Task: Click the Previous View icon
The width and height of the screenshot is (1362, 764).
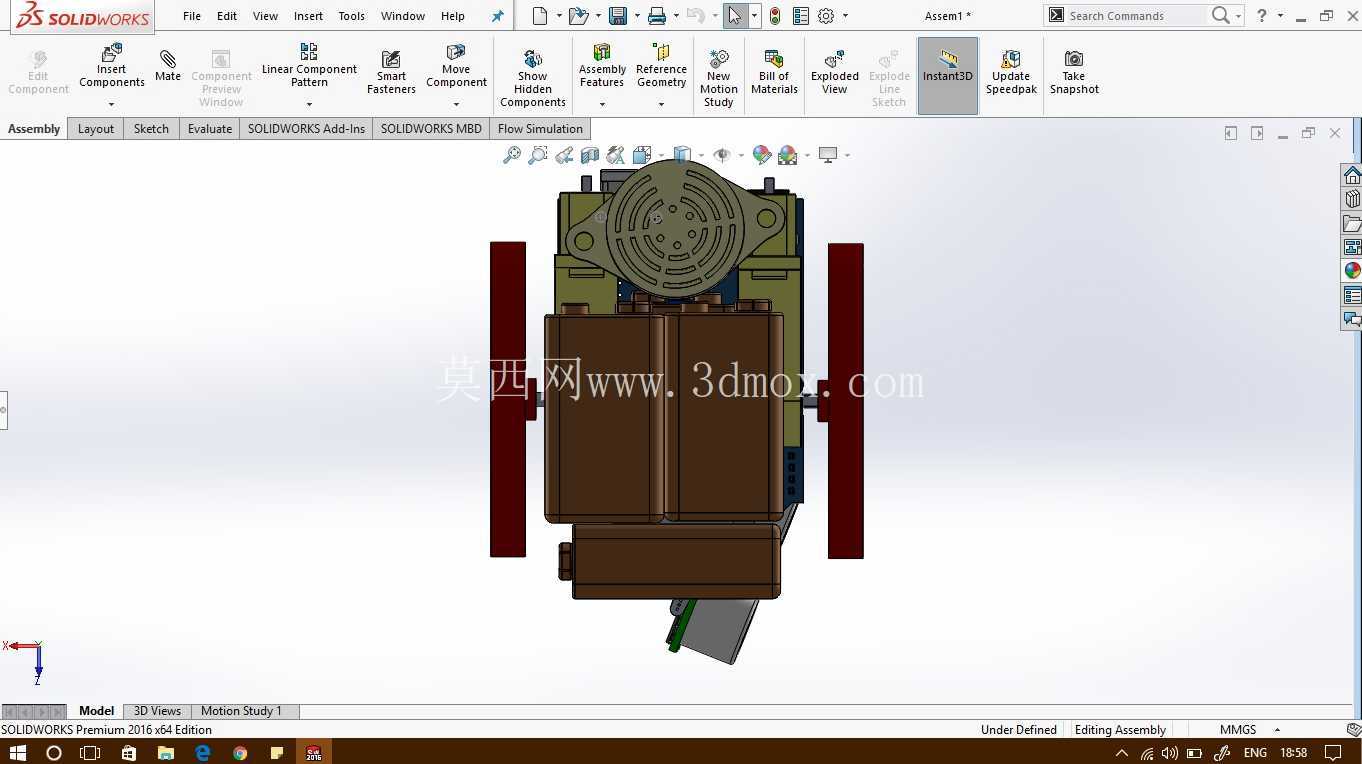Action: (x=564, y=155)
